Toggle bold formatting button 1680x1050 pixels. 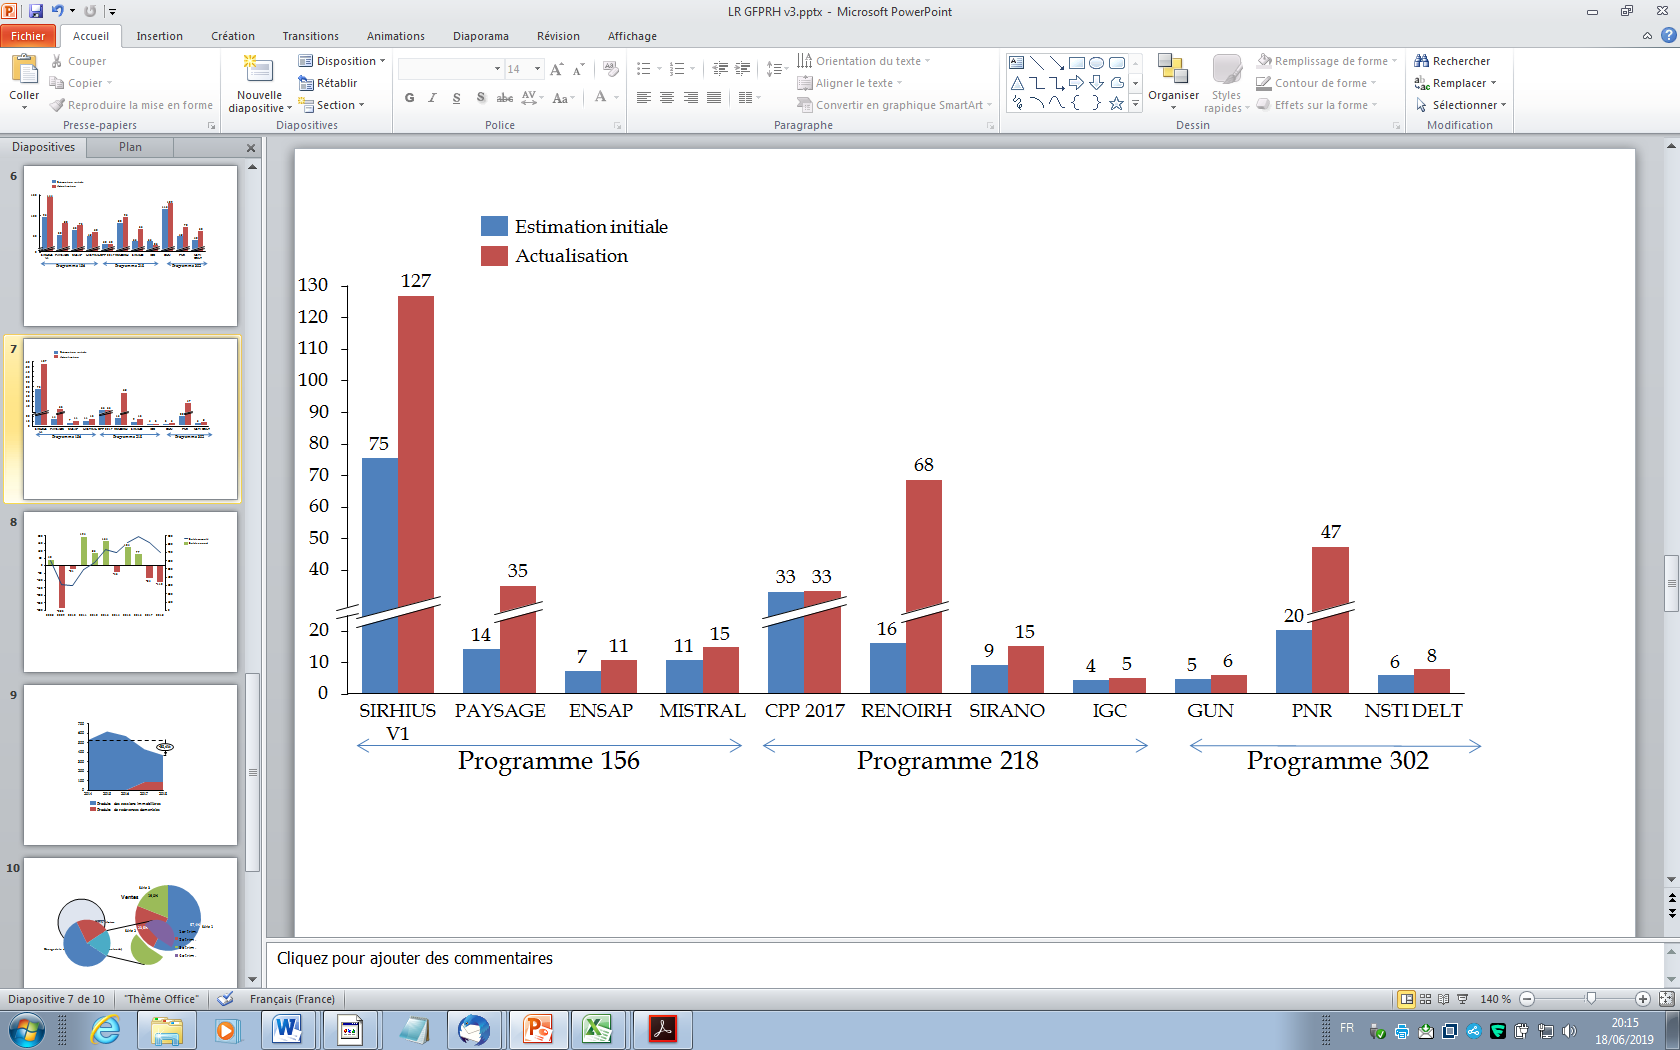(x=409, y=98)
